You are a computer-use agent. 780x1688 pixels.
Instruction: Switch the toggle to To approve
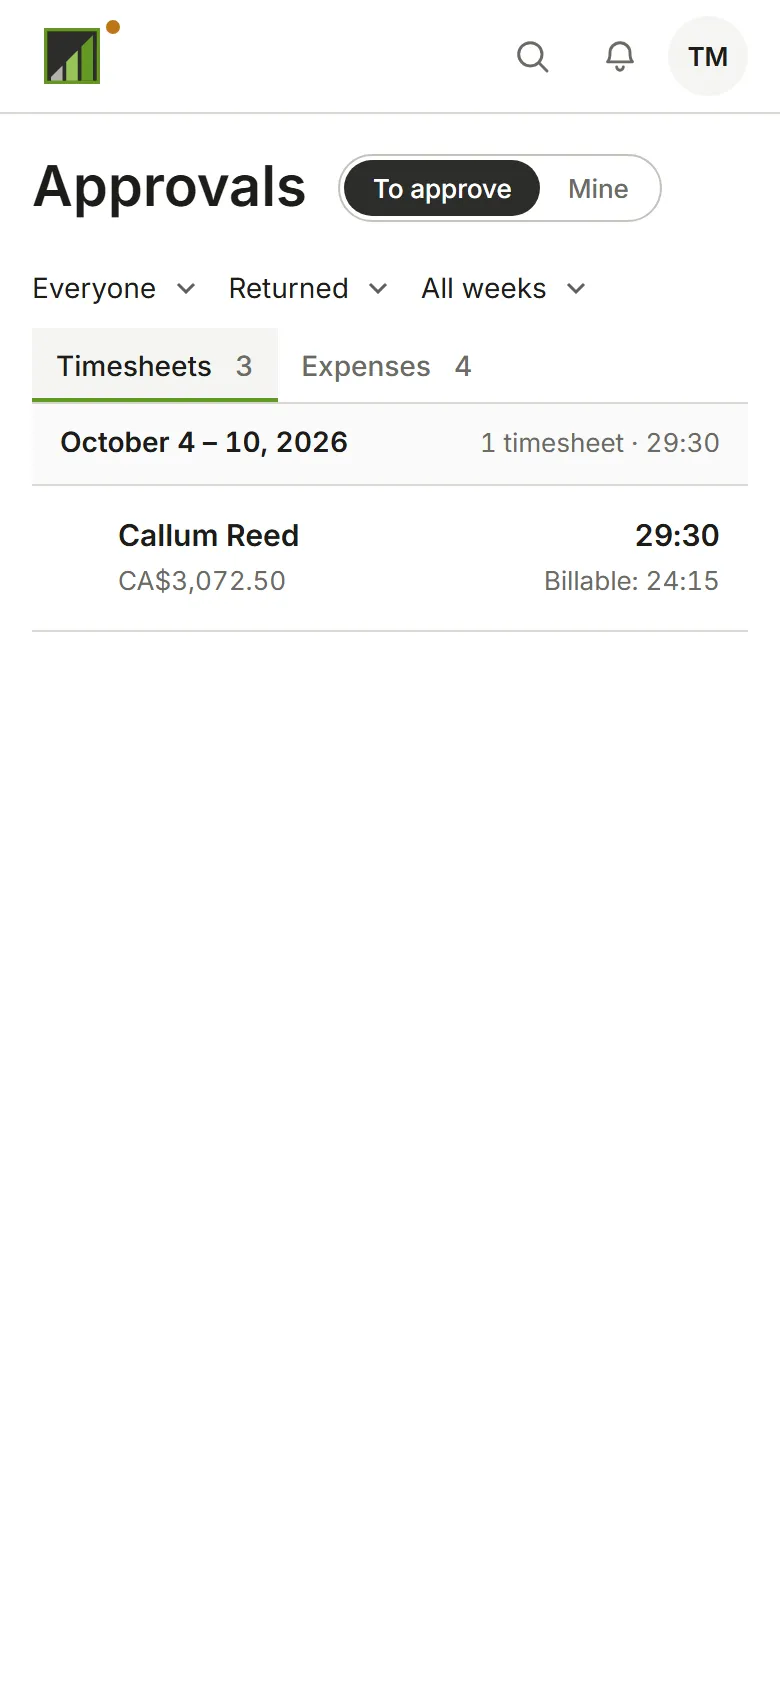(x=442, y=188)
